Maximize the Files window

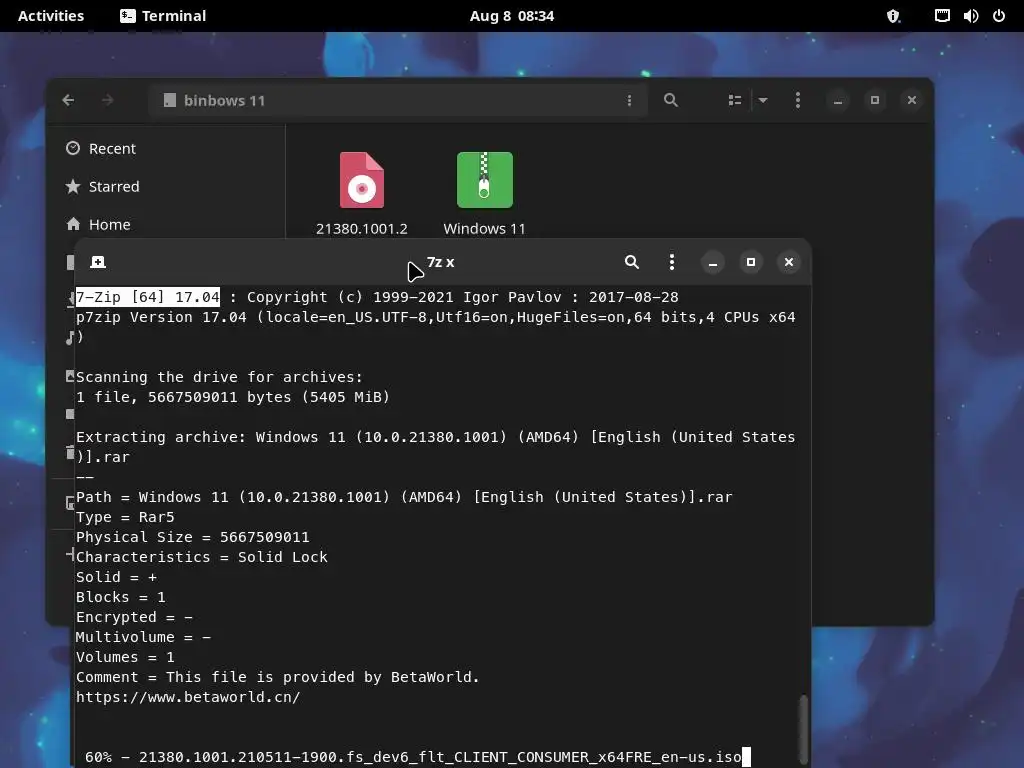[875, 100]
